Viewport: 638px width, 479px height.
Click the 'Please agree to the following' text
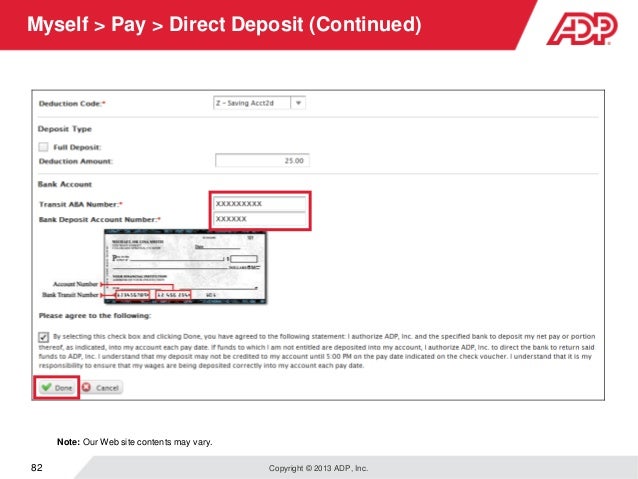[x=95, y=316]
